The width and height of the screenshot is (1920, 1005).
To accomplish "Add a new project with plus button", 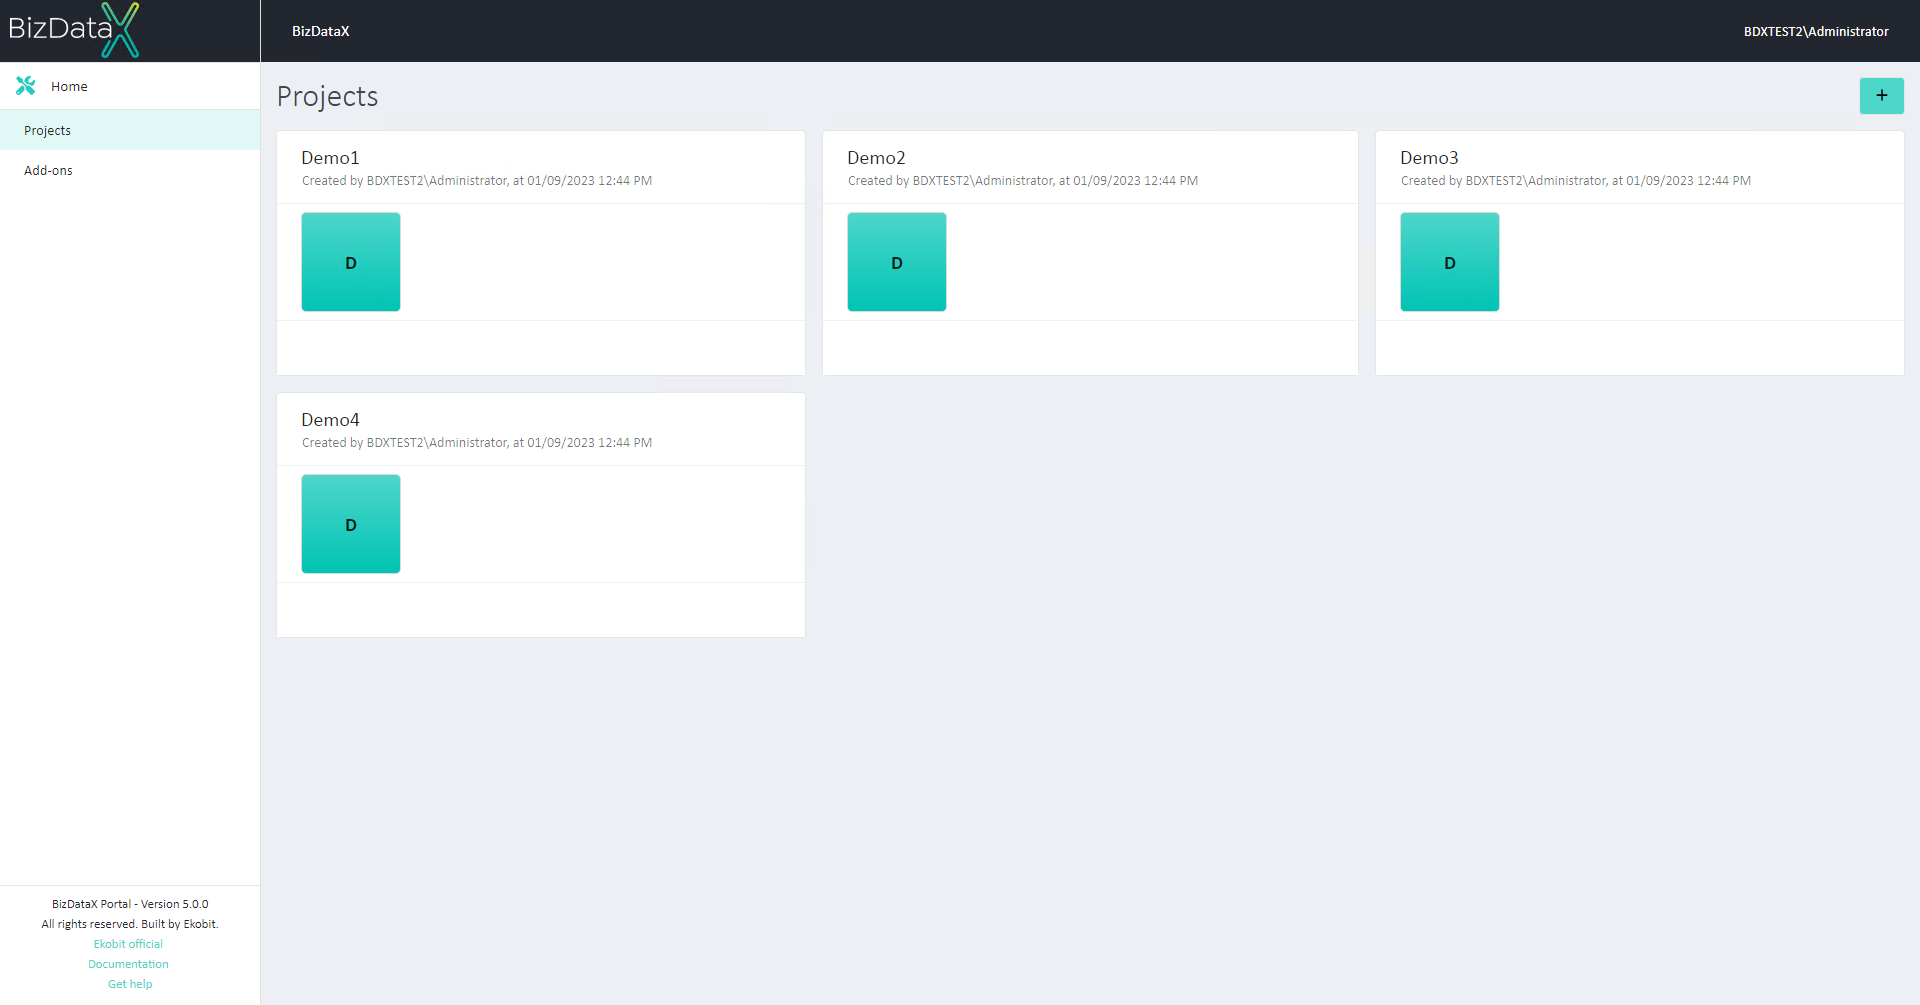I will coord(1881,96).
